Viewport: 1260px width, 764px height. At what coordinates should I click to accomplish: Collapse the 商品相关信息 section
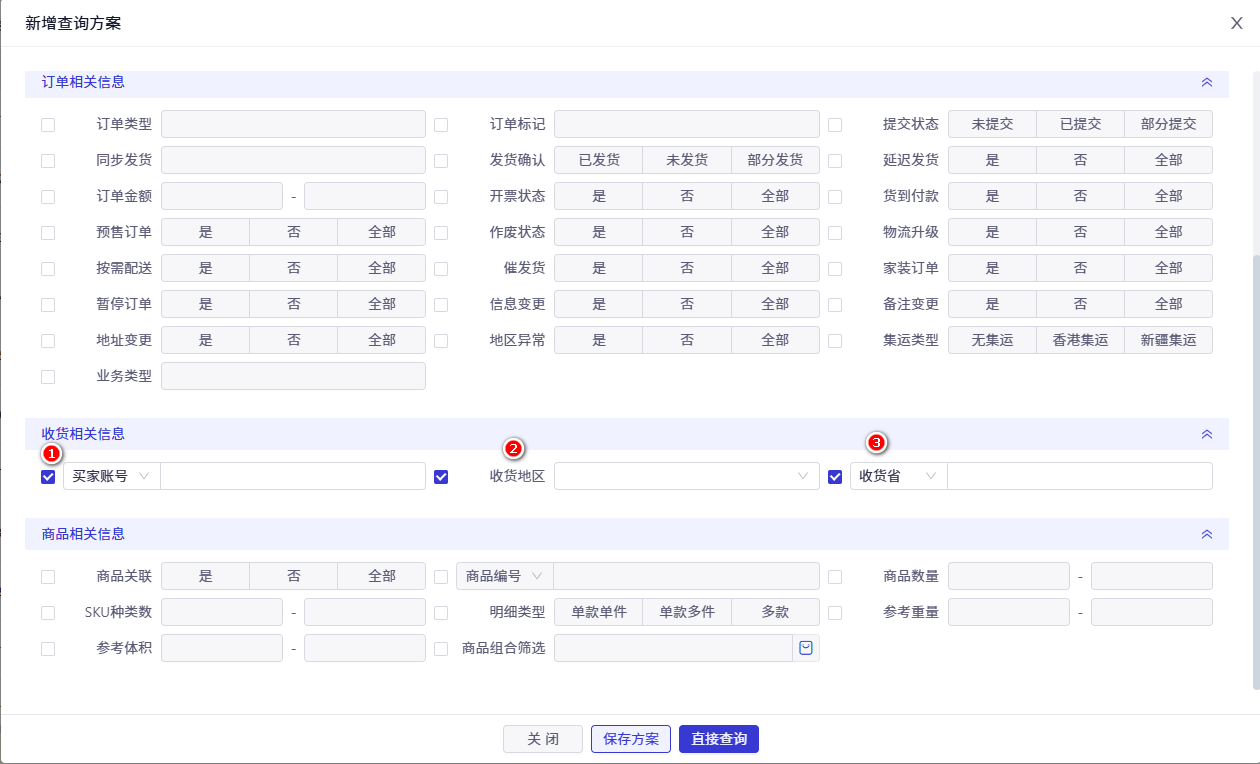(1207, 534)
